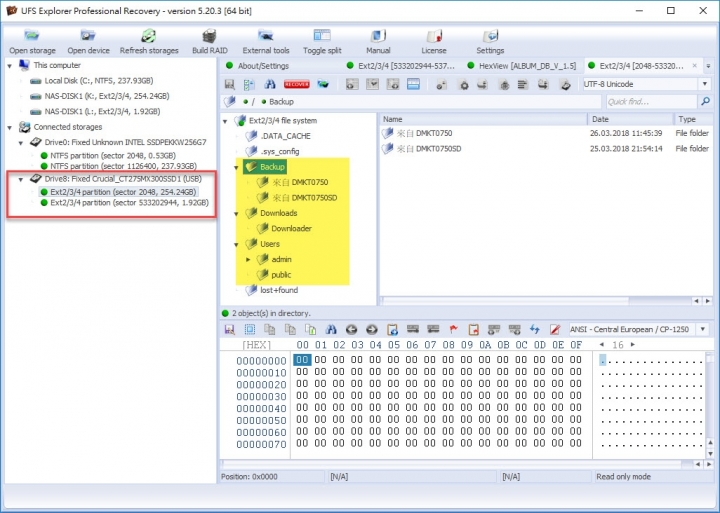
Task: Open the ANSI Central European CP-1250 dropdown
Action: [703, 329]
